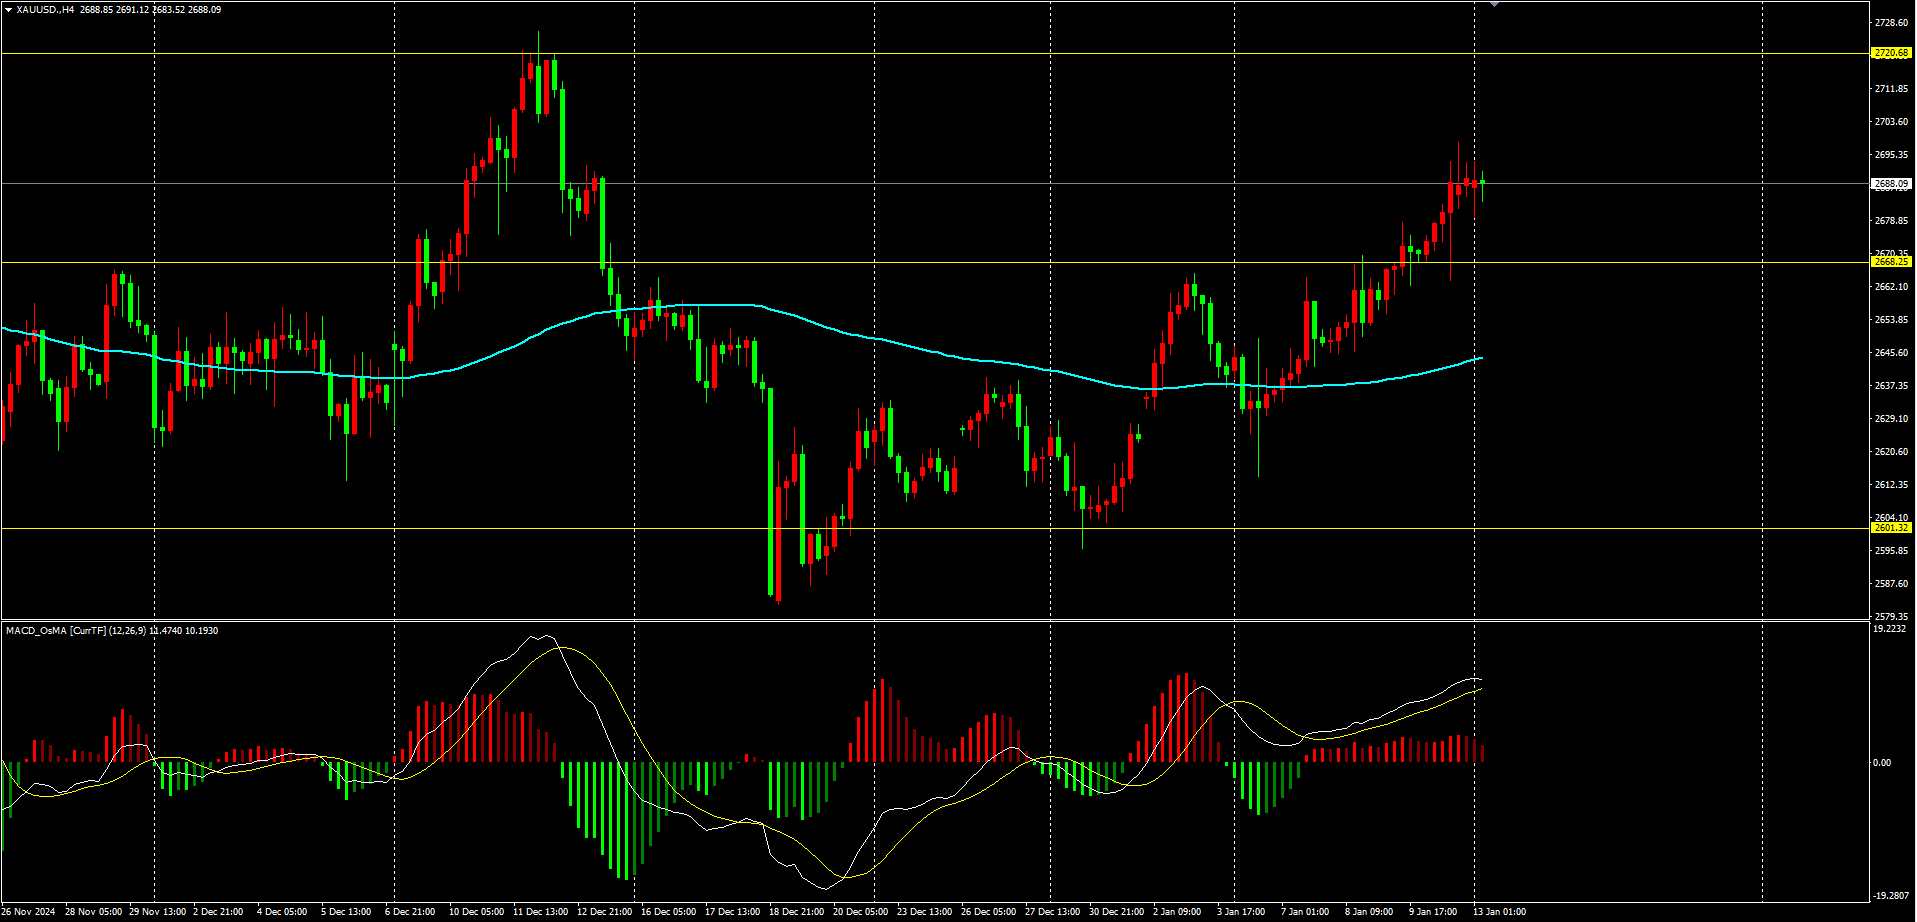Viewport: 1917px width, 922px height.
Task: Click the 19.2232 MACD scale value
Action: (x=1889, y=629)
